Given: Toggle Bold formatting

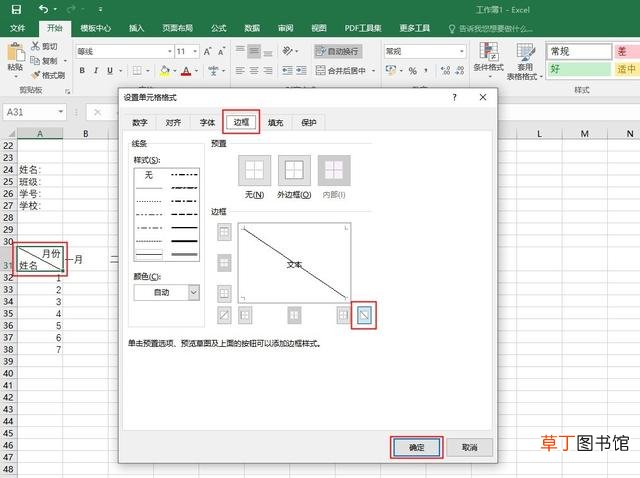Looking at the screenshot, I should pyautogui.click(x=82, y=70).
